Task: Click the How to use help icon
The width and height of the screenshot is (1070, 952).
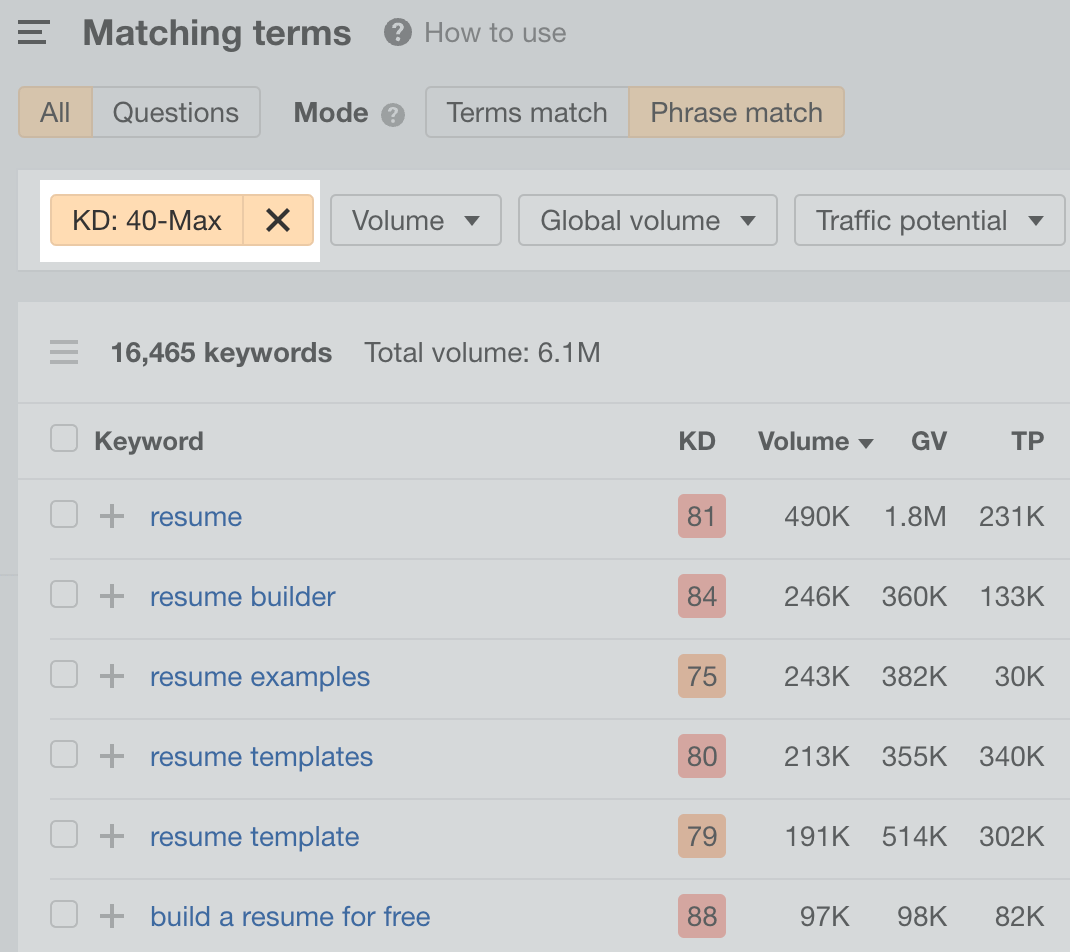Action: (x=396, y=32)
